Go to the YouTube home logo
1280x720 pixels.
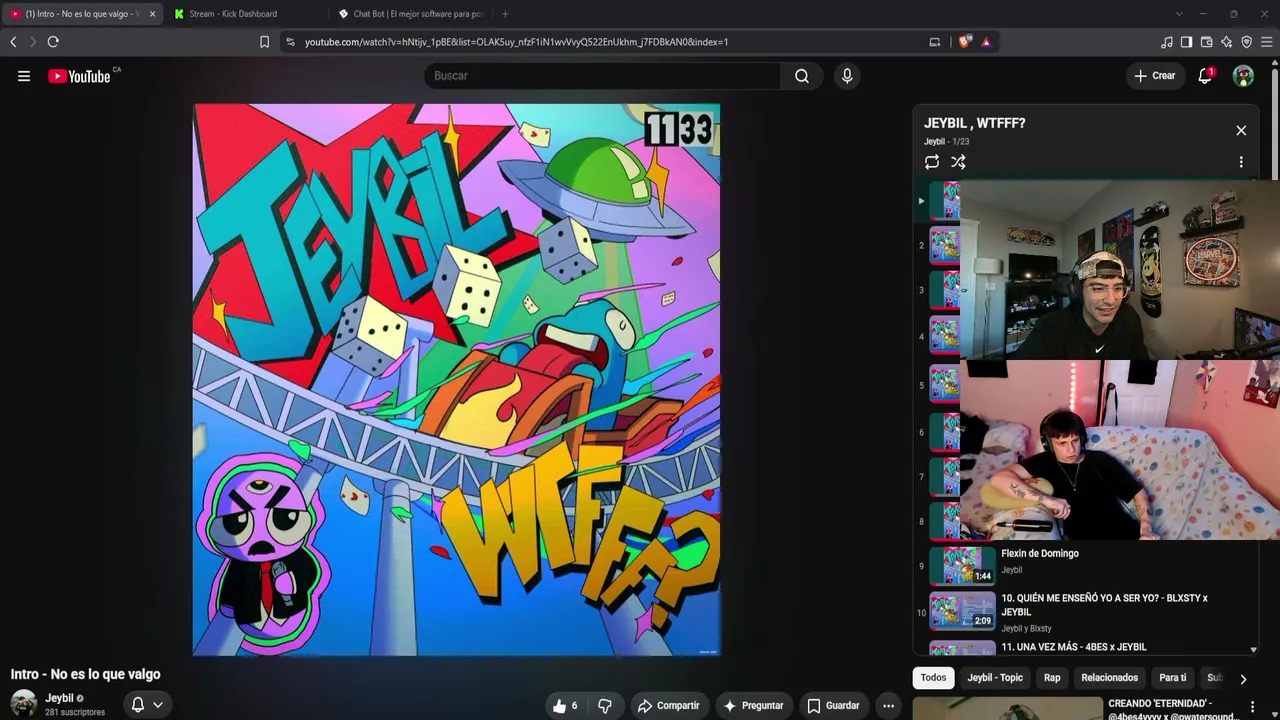pos(80,76)
